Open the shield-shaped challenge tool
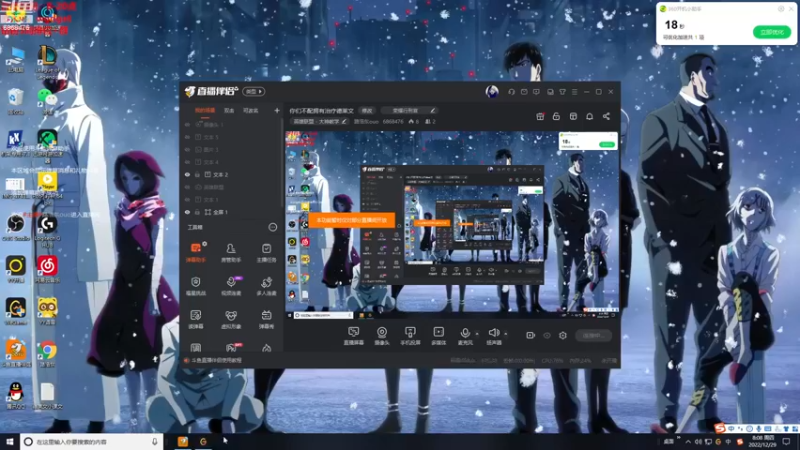800x450 pixels. [x=195, y=286]
